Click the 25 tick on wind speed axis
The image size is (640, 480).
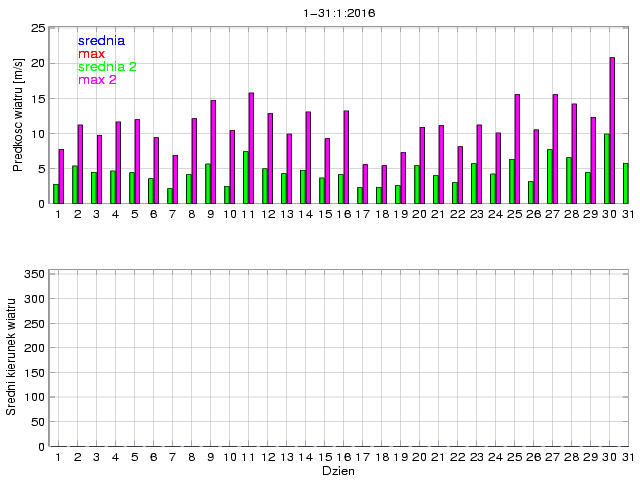pyautogui.click(x=39, y=28)
